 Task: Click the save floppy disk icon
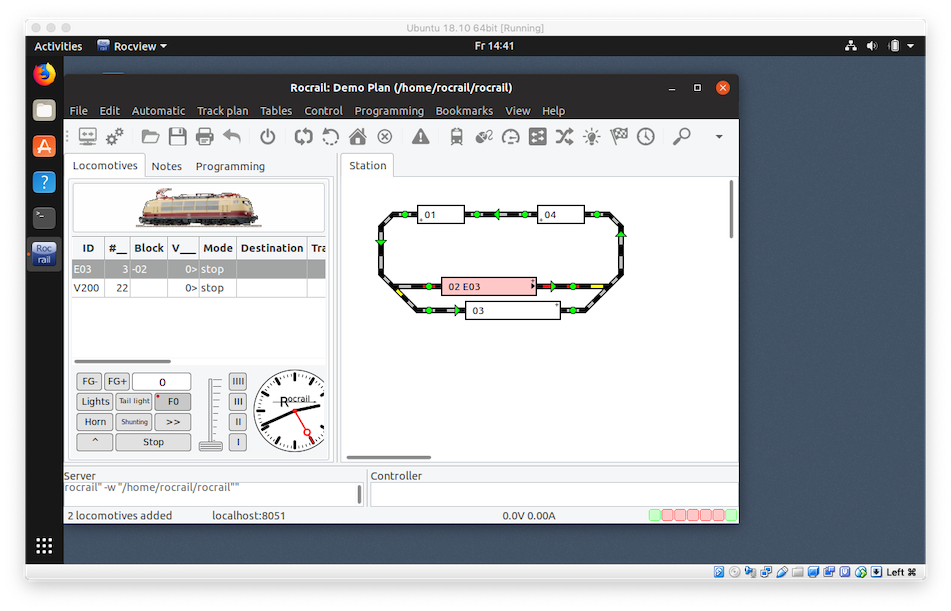(x=177, y=137)
